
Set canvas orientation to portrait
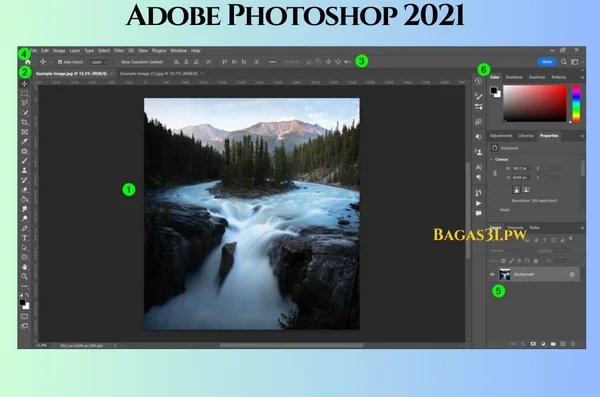[x=517, y=190]
